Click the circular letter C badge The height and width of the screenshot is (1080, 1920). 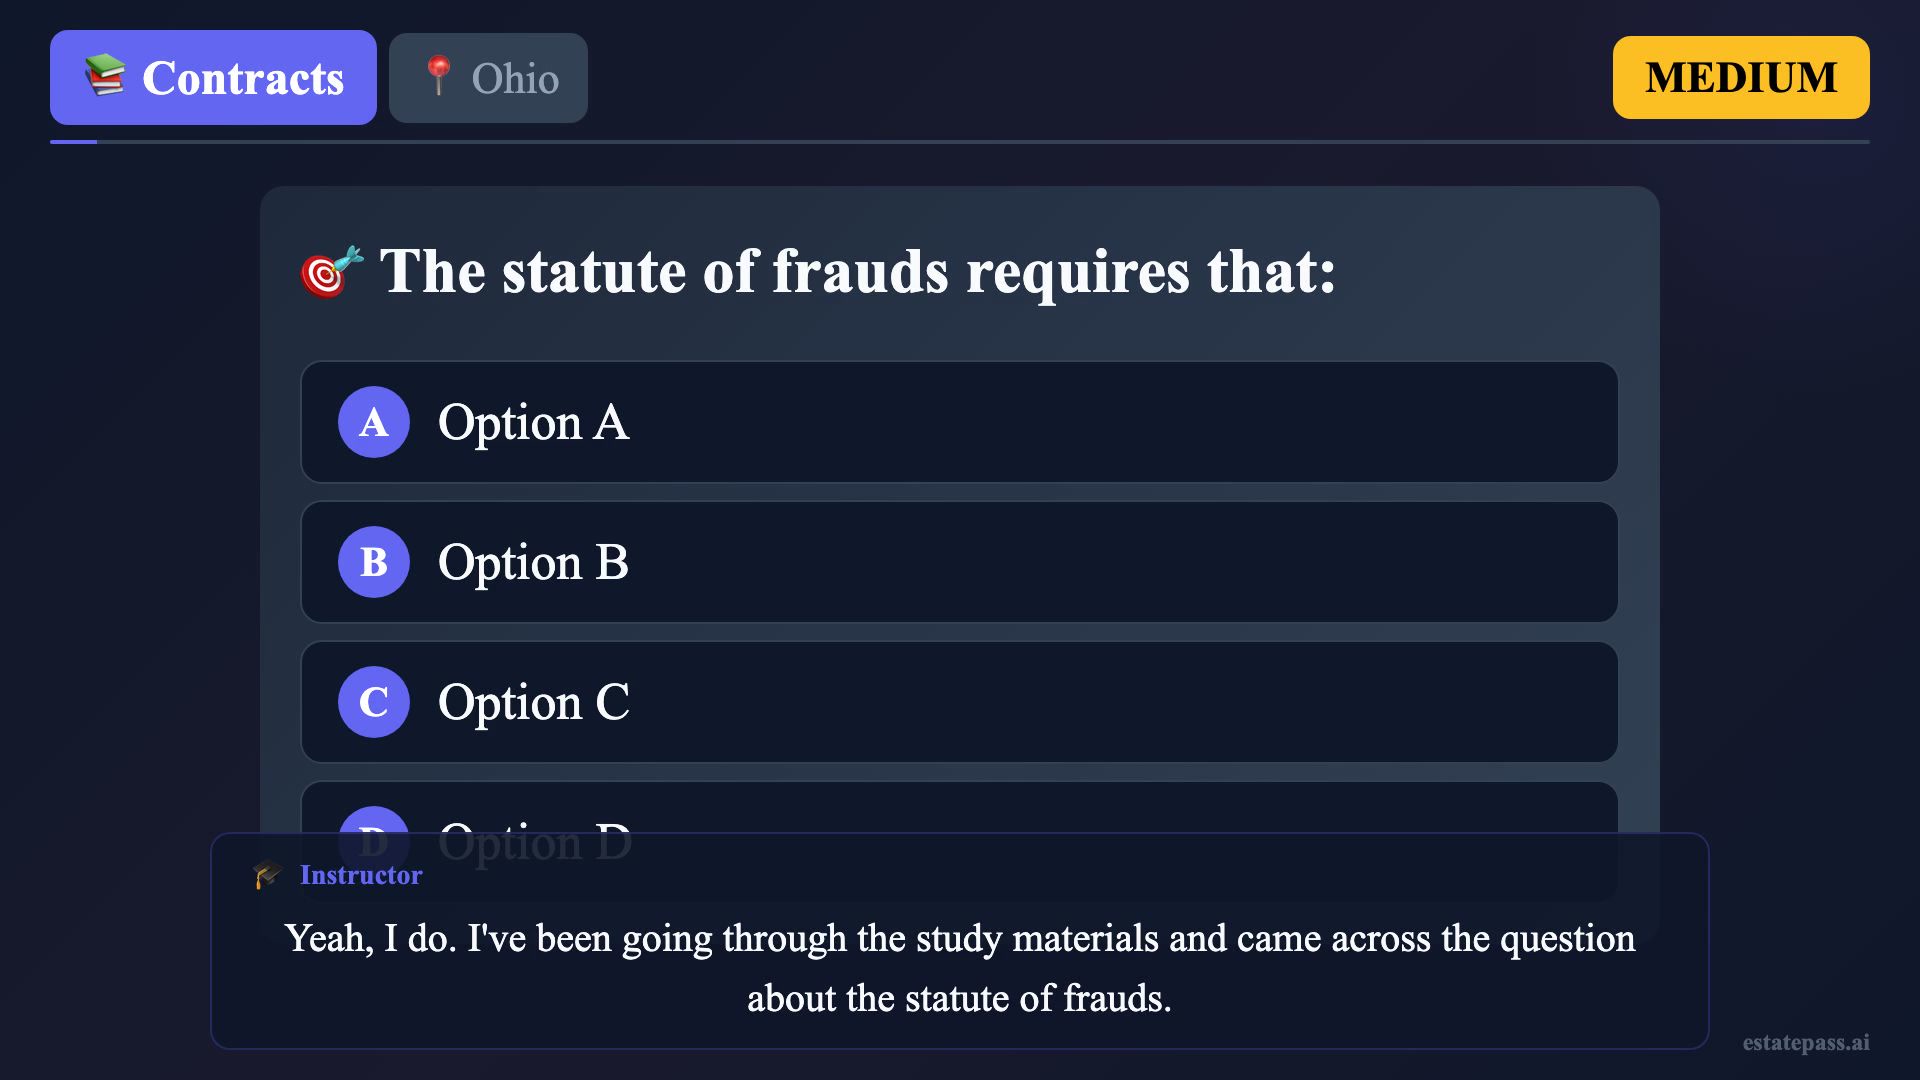coord(374,702)
